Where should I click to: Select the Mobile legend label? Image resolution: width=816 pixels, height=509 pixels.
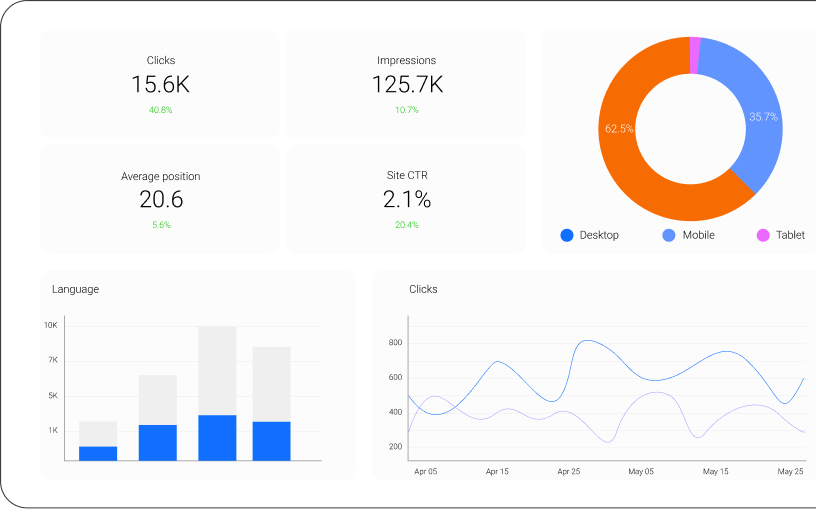(x=698, y=235)
